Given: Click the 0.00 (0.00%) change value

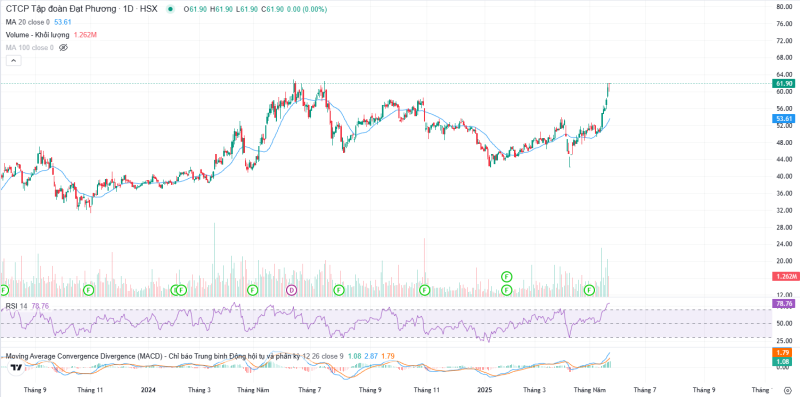Looking at the screenshot, I should 306,9.
